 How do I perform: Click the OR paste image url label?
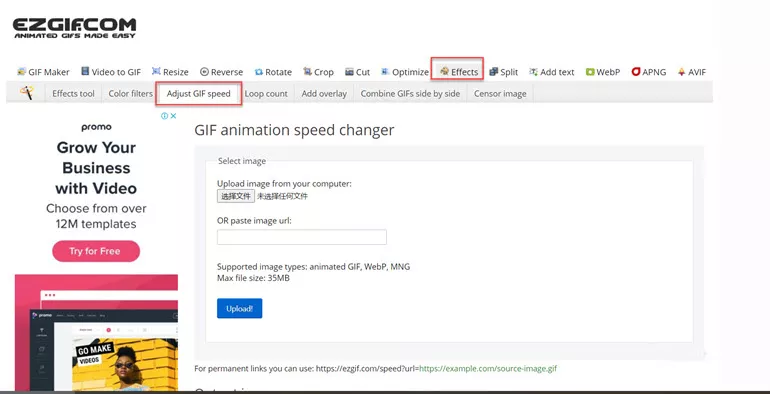pos(254,221)
